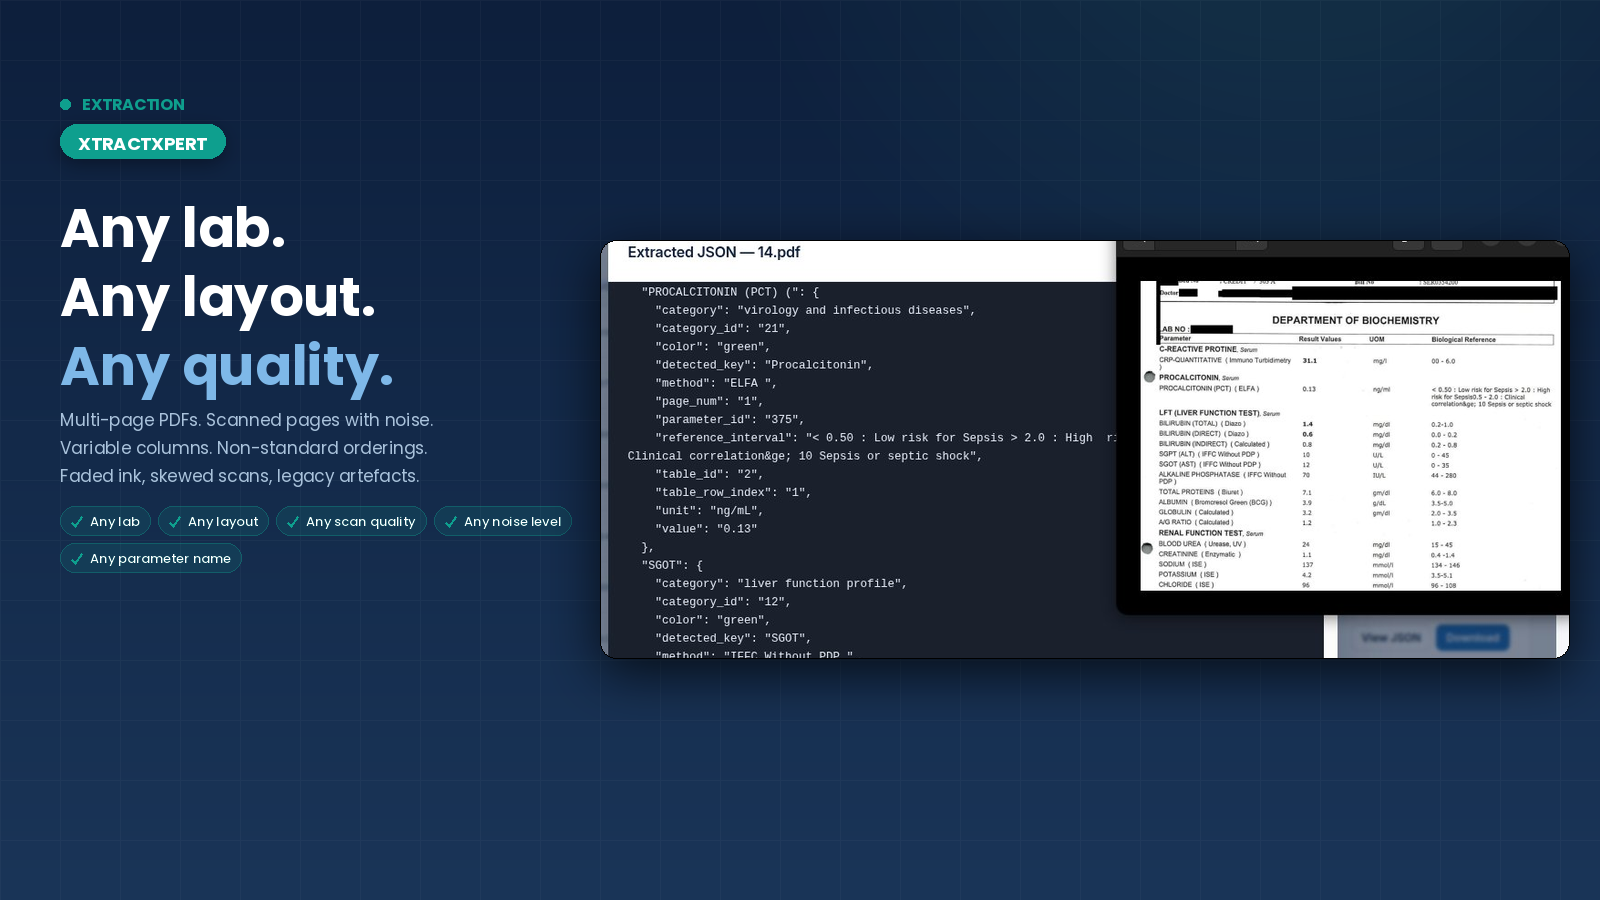Click the '"reference_interval"' JSON line

pyautogui.click(x=885, y=437)
